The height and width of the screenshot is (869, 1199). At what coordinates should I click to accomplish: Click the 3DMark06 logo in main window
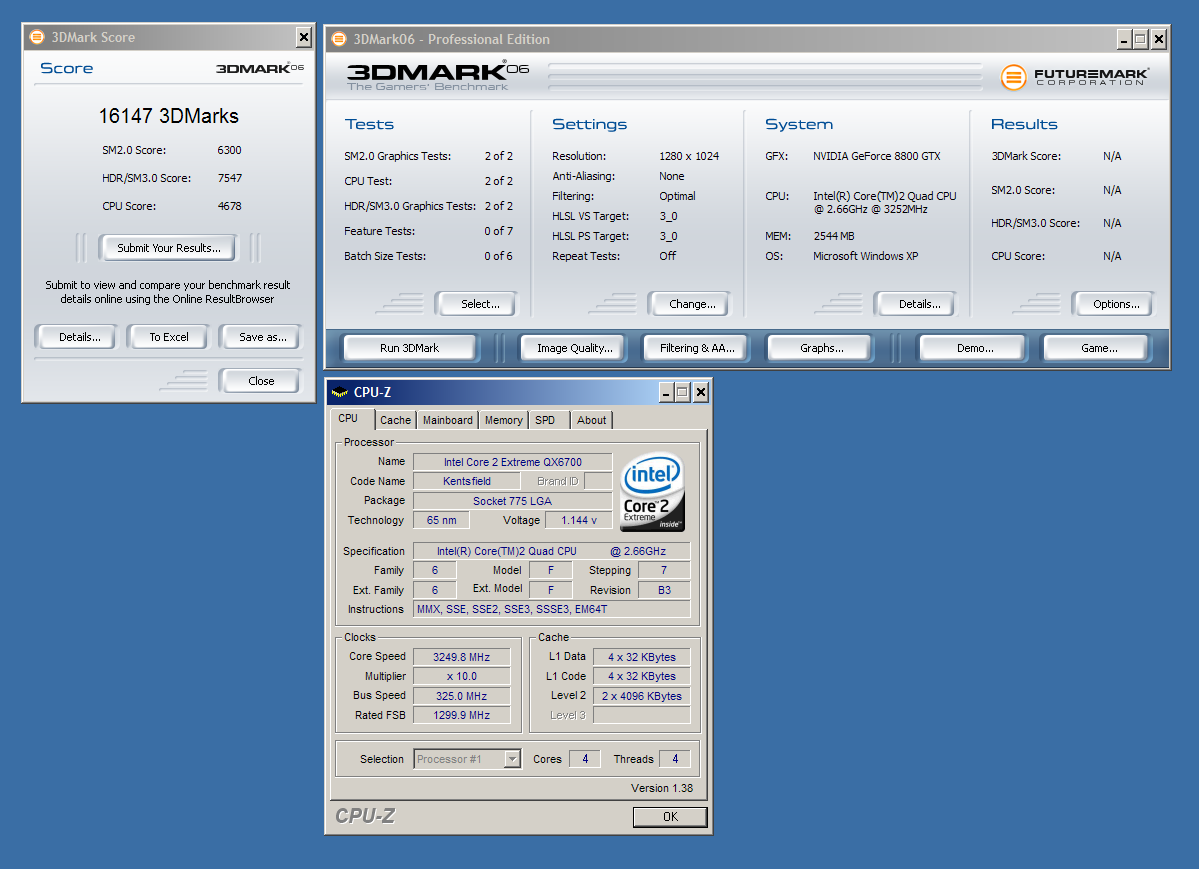point(437,76)
